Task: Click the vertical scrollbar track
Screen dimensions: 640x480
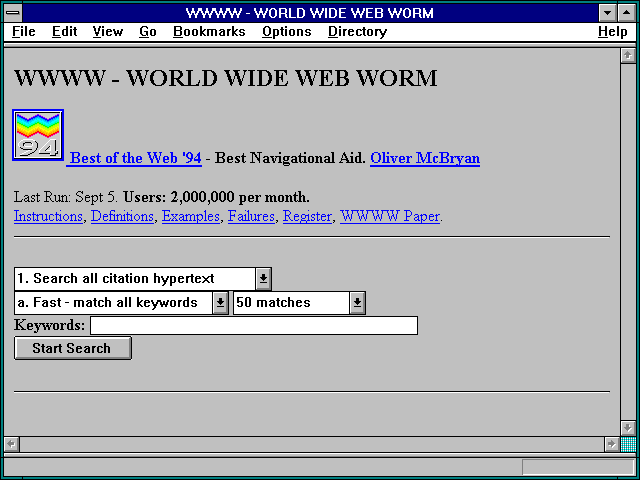Action: [x=628, y=242]
